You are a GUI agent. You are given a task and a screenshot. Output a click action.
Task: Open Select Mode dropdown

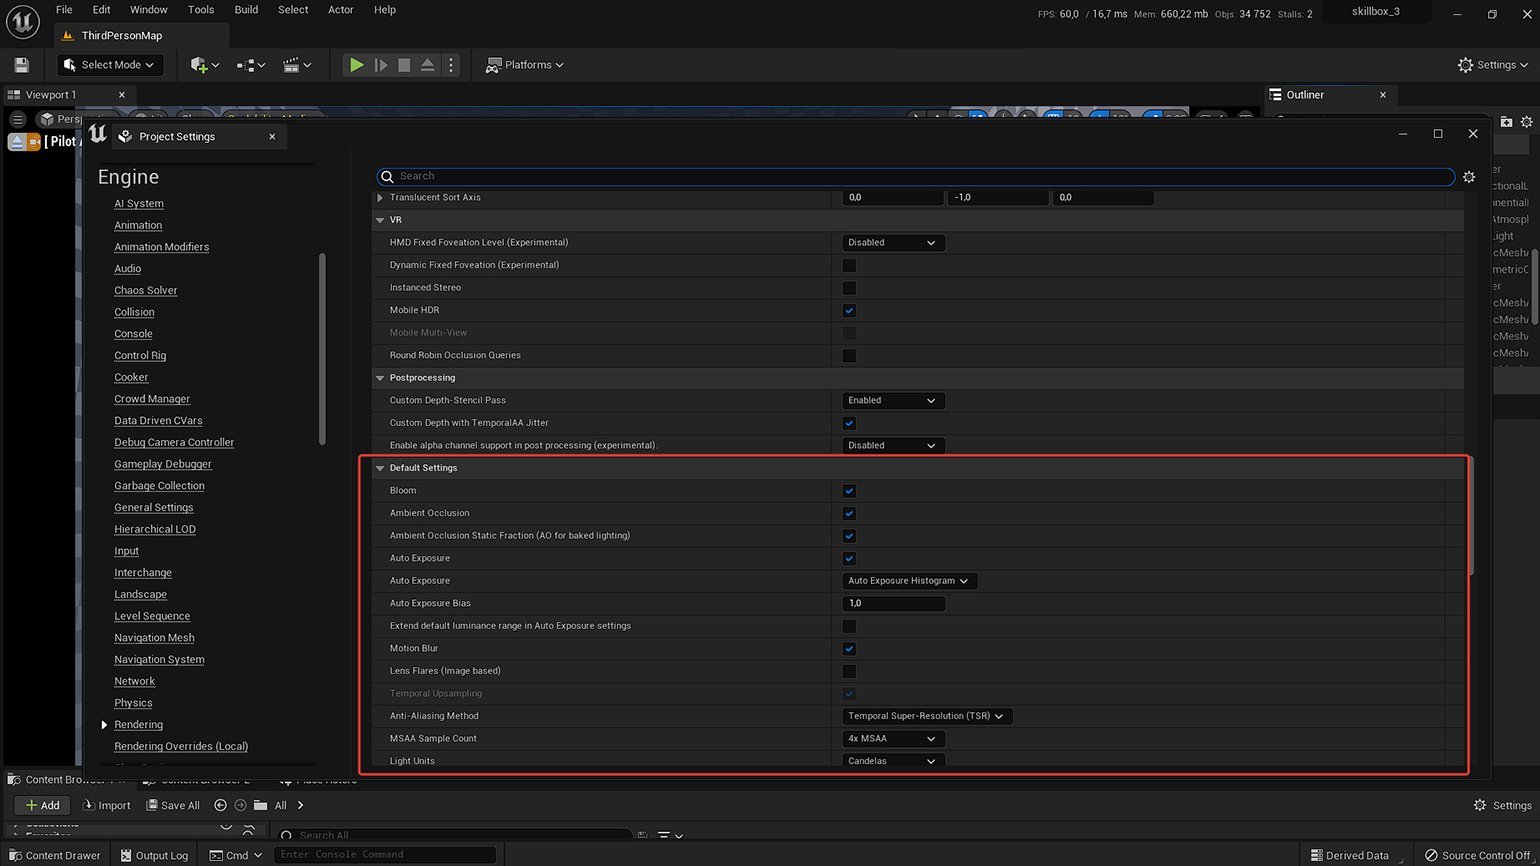tap(109, 65)
